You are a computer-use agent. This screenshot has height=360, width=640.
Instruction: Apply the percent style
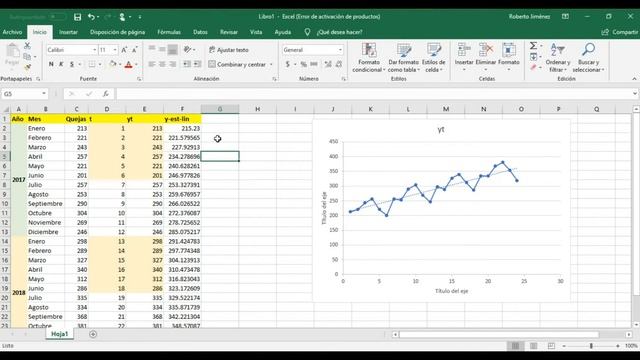pyautogui.click(x=303, y=64)
